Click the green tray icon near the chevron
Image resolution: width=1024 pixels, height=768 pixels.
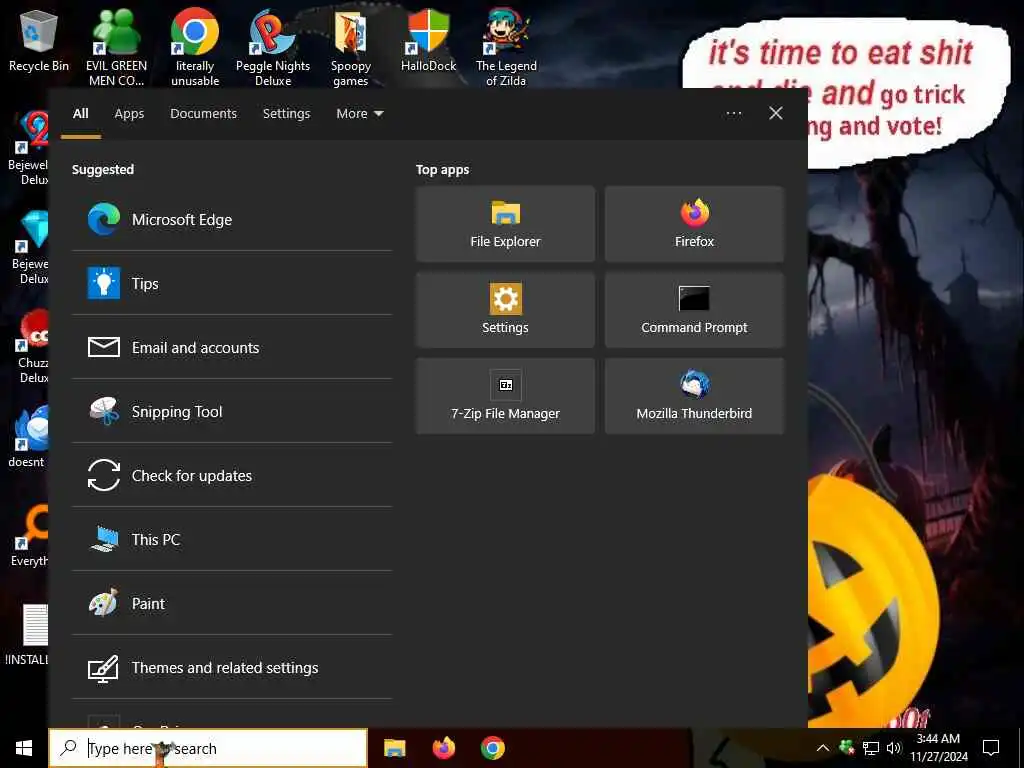847,747
